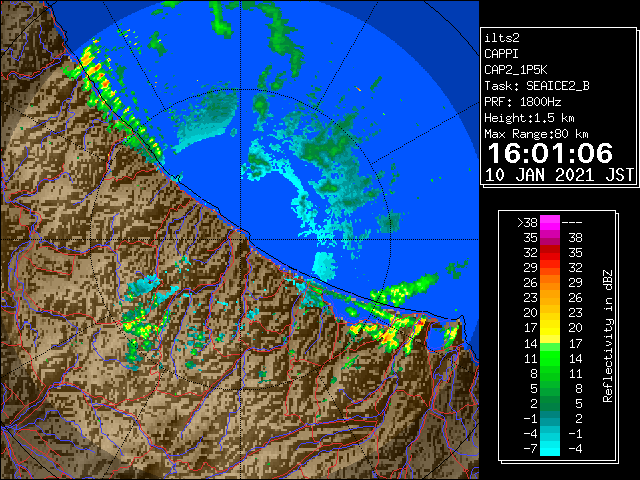Click the 'CAPPI' product label
The width and height of the screenshot is (640, 480).
tap(501, 54)
